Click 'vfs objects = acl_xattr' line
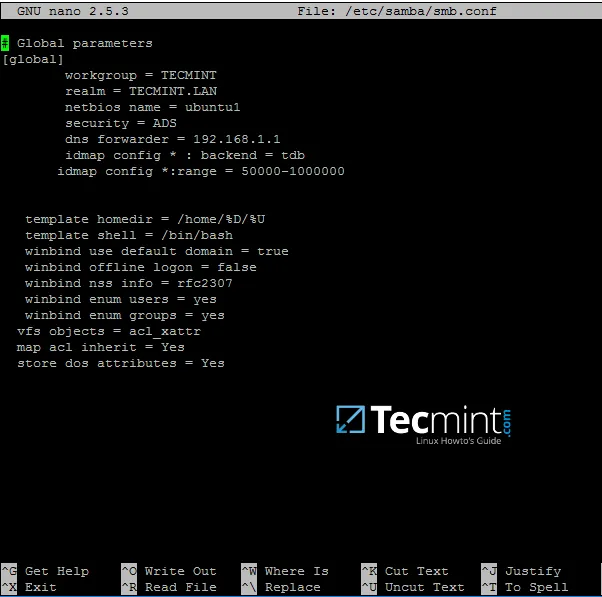Viewport: 602px width, 597px height. pos(109,332)
